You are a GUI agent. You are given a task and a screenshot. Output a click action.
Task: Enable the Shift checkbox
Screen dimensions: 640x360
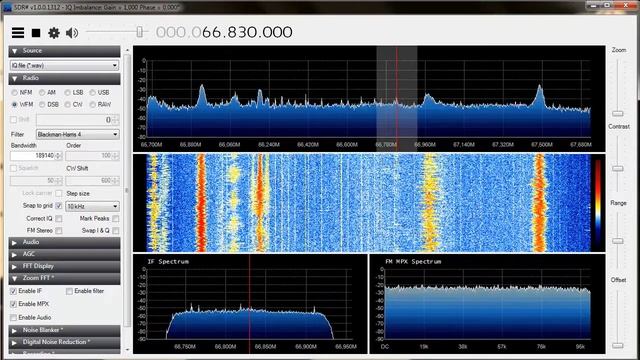(14, 120)
